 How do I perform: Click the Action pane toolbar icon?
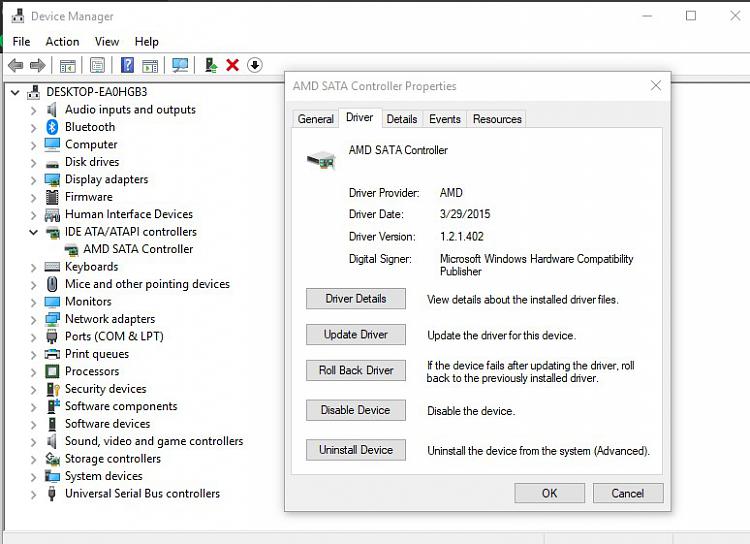[150, 66]
